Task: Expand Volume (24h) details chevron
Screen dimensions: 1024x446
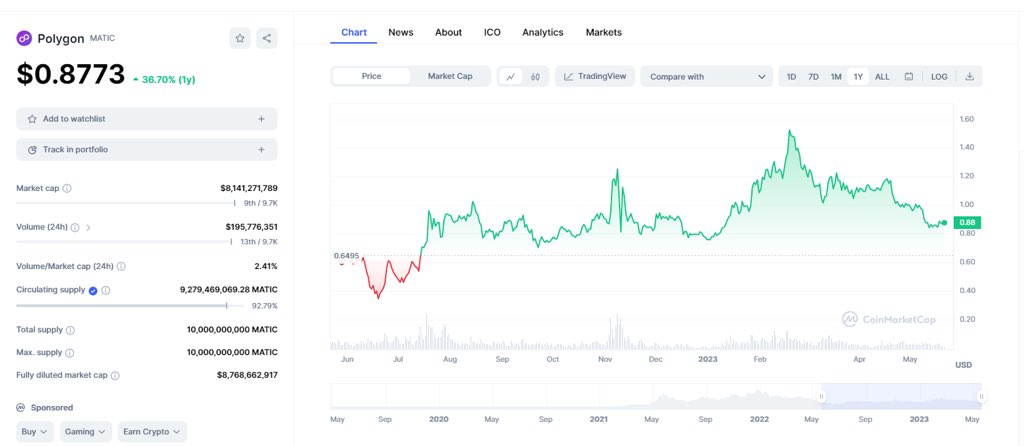Action: tap(88, 227)
